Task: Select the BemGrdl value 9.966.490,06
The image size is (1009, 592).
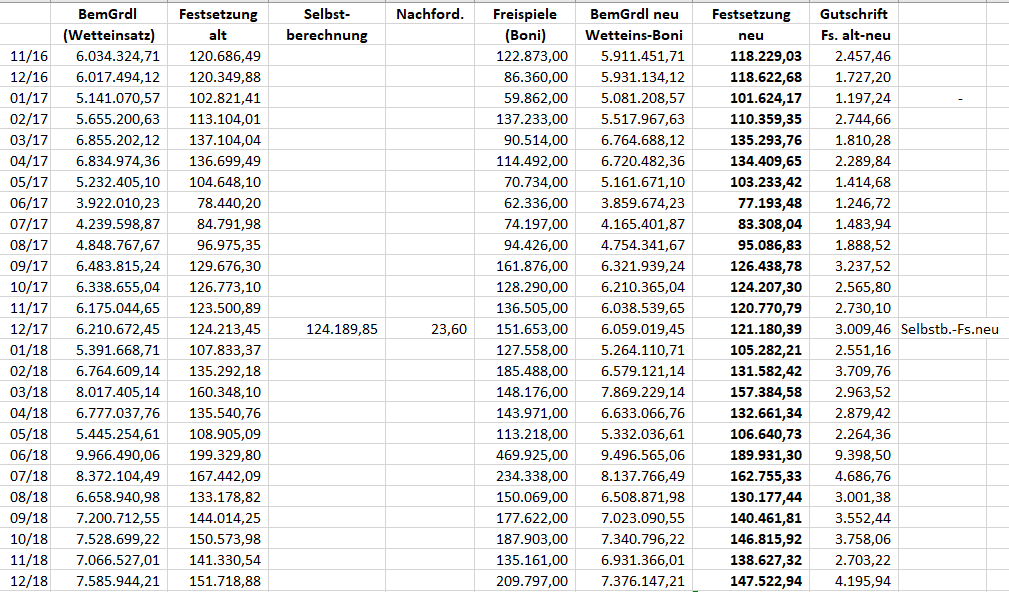Action: click(x=117, y=455)
